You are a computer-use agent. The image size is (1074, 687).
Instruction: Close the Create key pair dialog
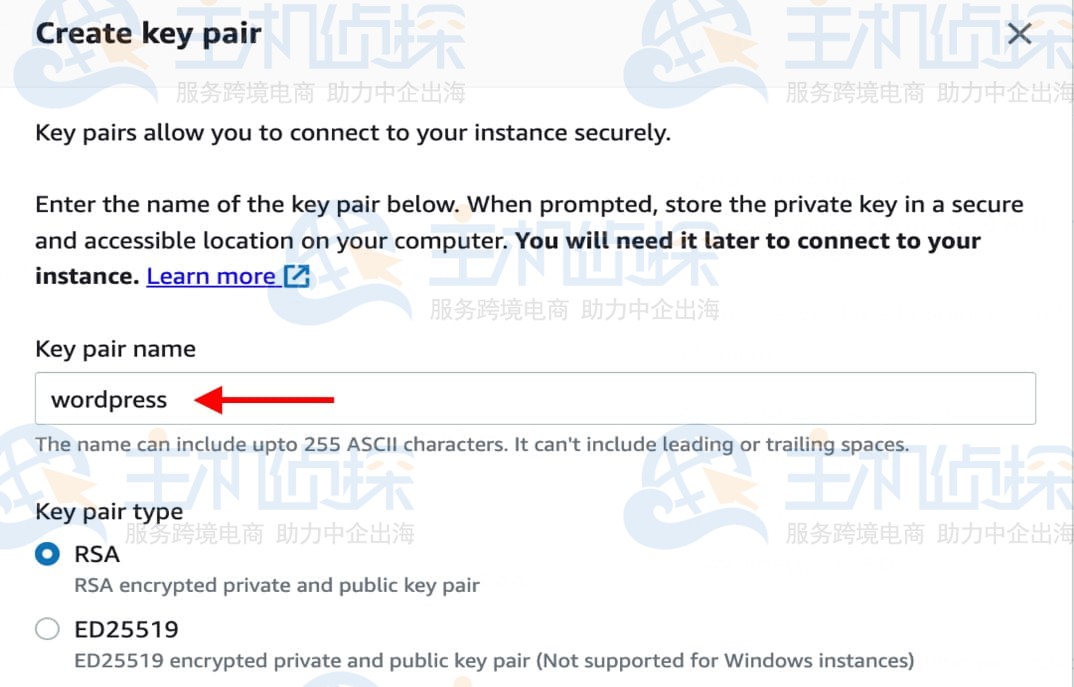1019,34
